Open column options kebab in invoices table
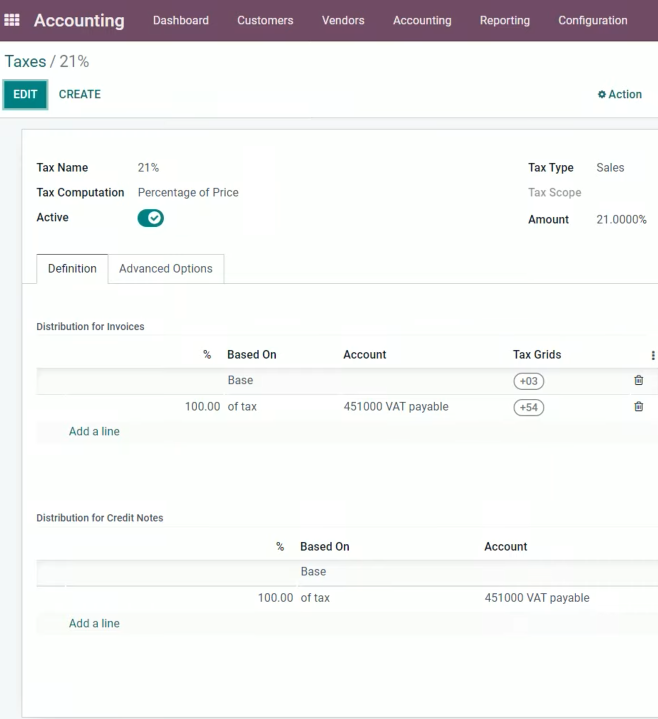 (x=653, y=355)
